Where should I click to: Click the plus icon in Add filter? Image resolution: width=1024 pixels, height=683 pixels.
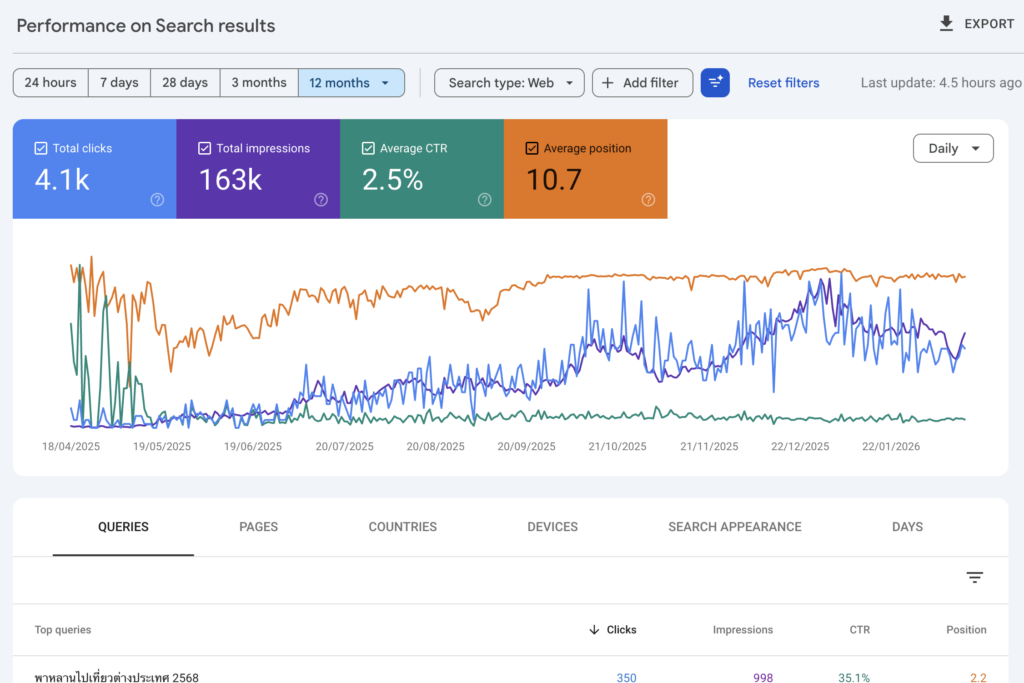pos(608,83)
